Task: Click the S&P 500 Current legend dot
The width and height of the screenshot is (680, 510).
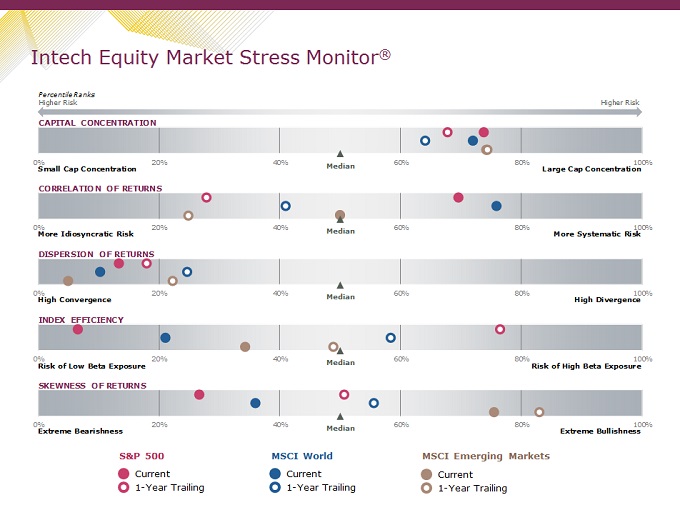Action: point(124,474)
